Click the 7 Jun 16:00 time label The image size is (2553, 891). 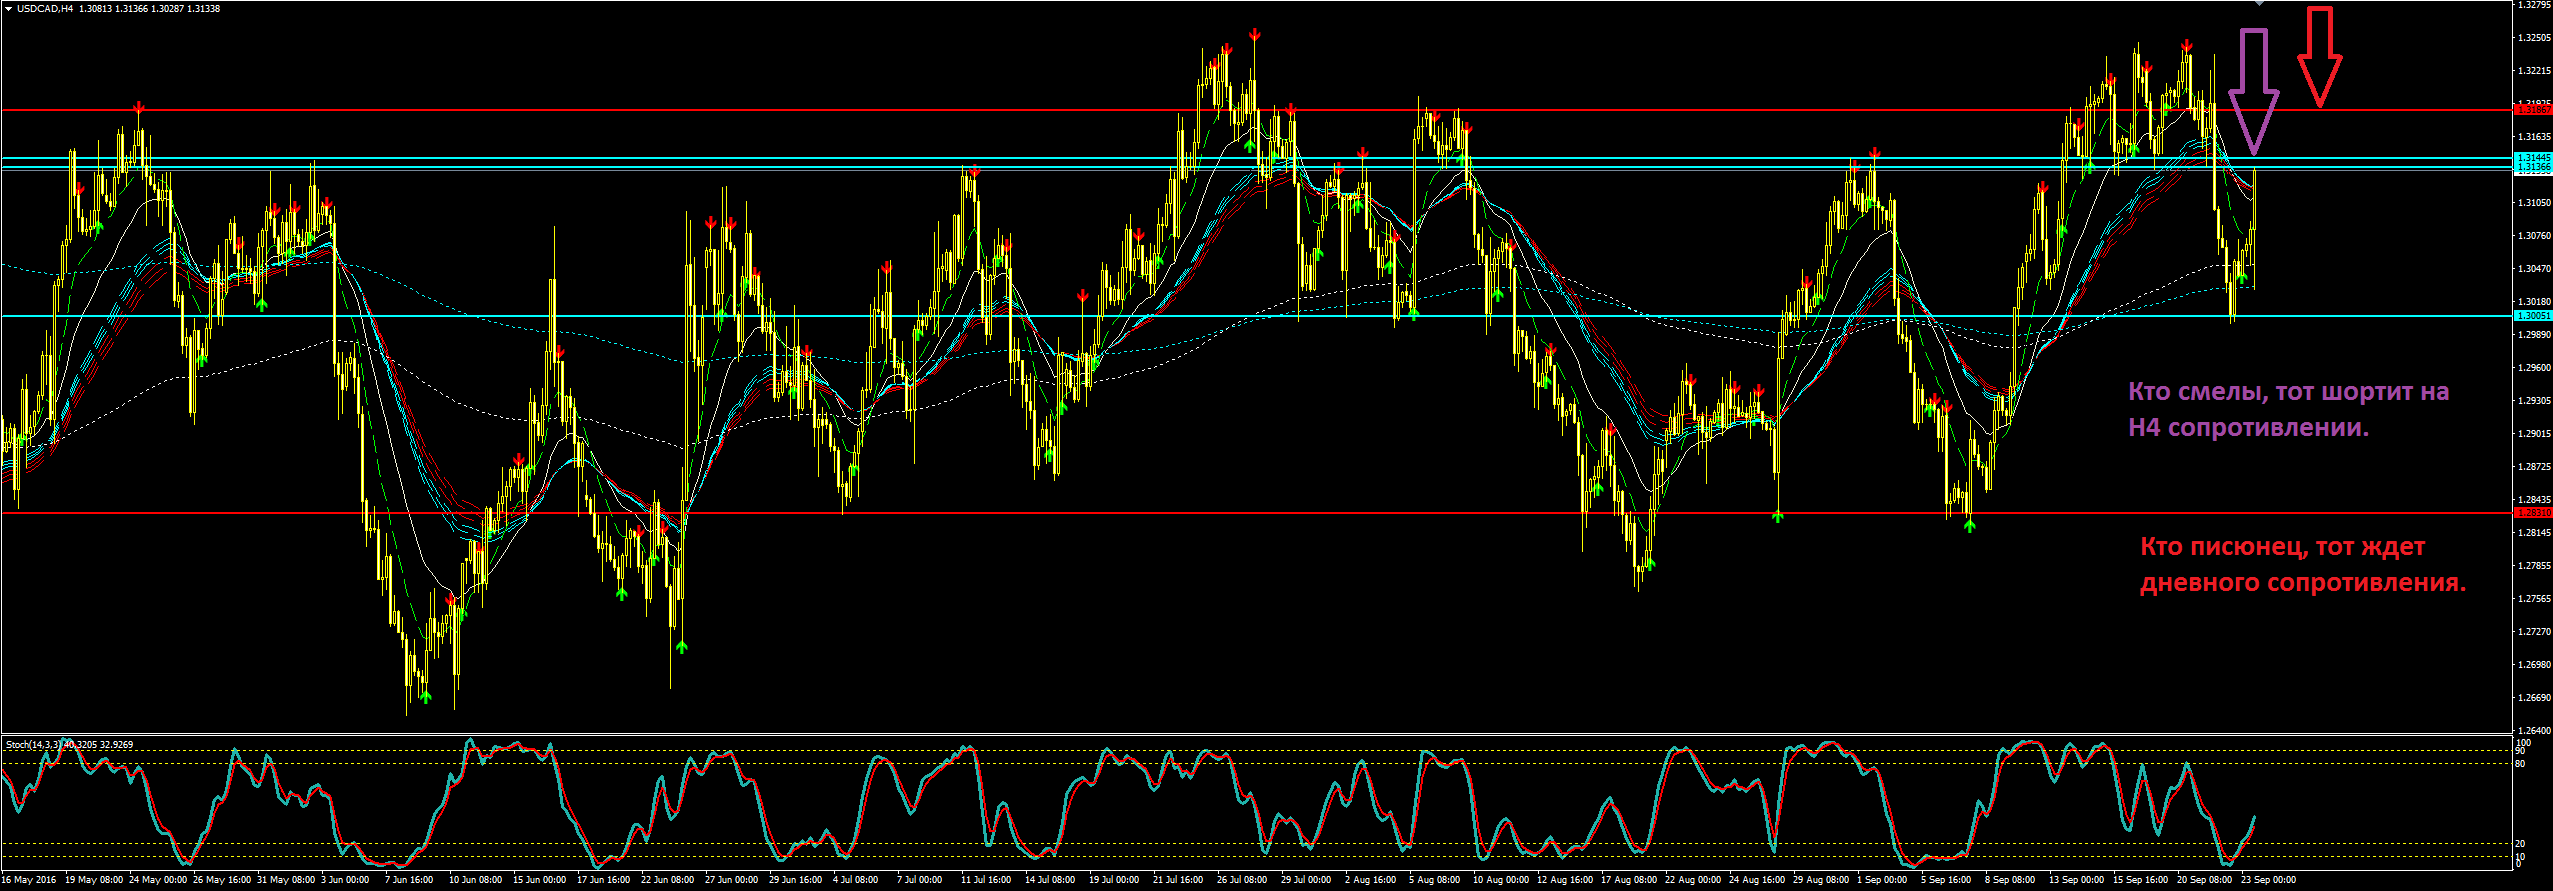point(409,880)
